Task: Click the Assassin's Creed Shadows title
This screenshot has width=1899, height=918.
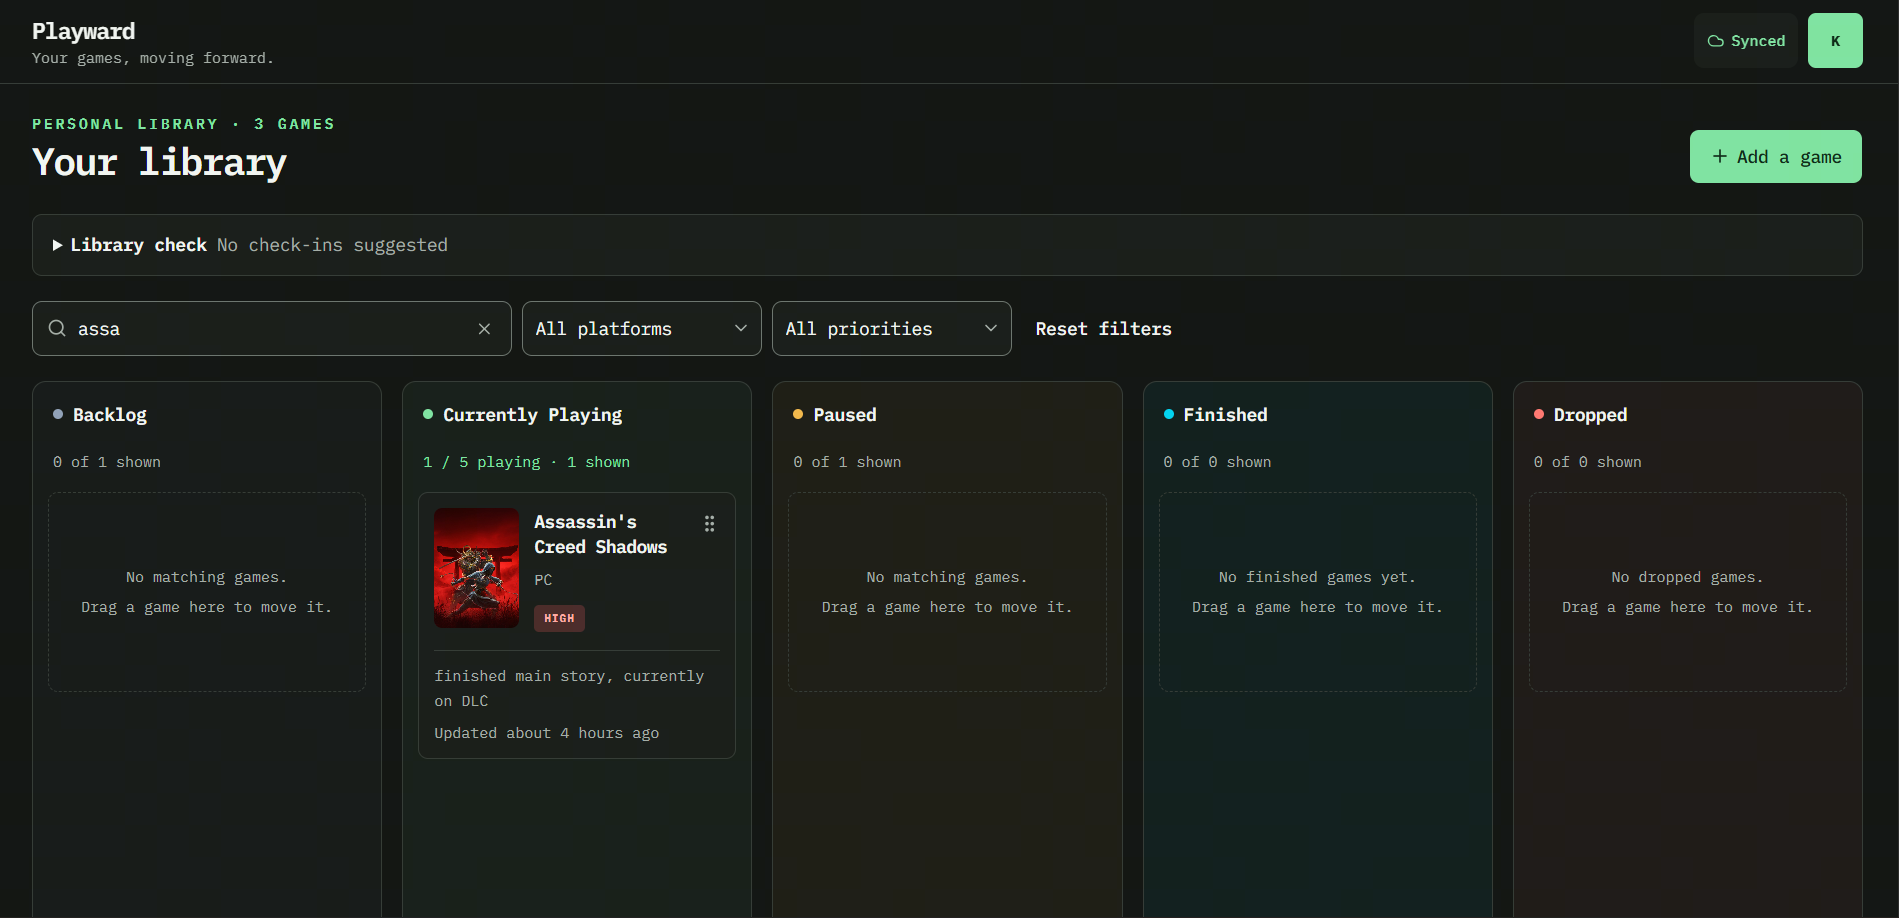Action: (x=600, y=534)
